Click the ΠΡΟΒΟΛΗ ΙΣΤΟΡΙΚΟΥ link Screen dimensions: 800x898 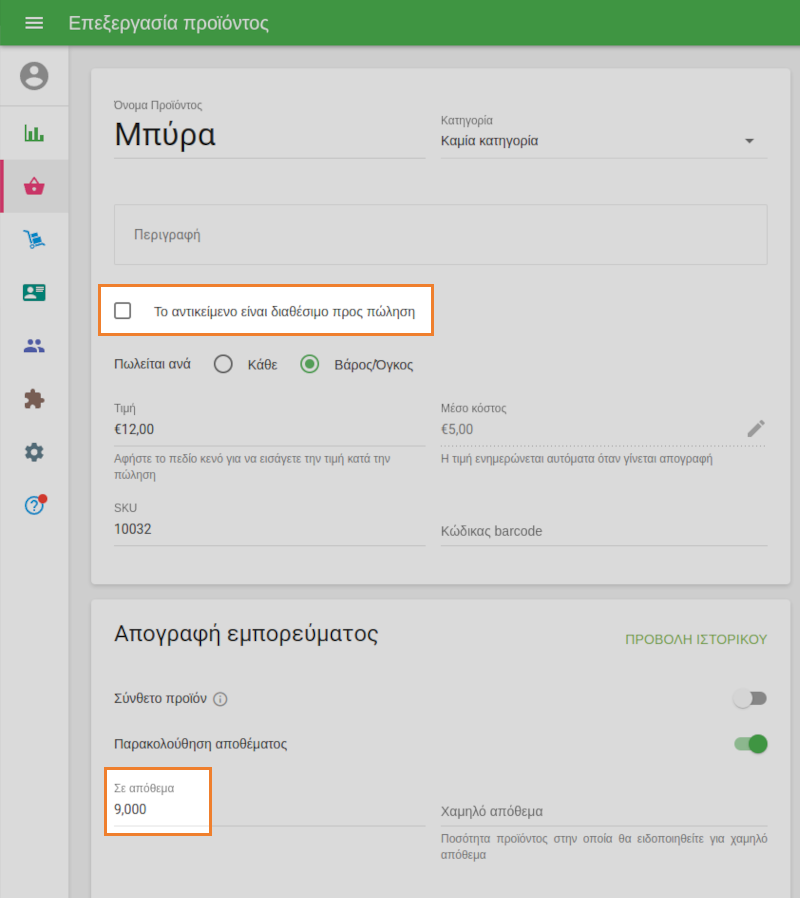click(696, 639)
